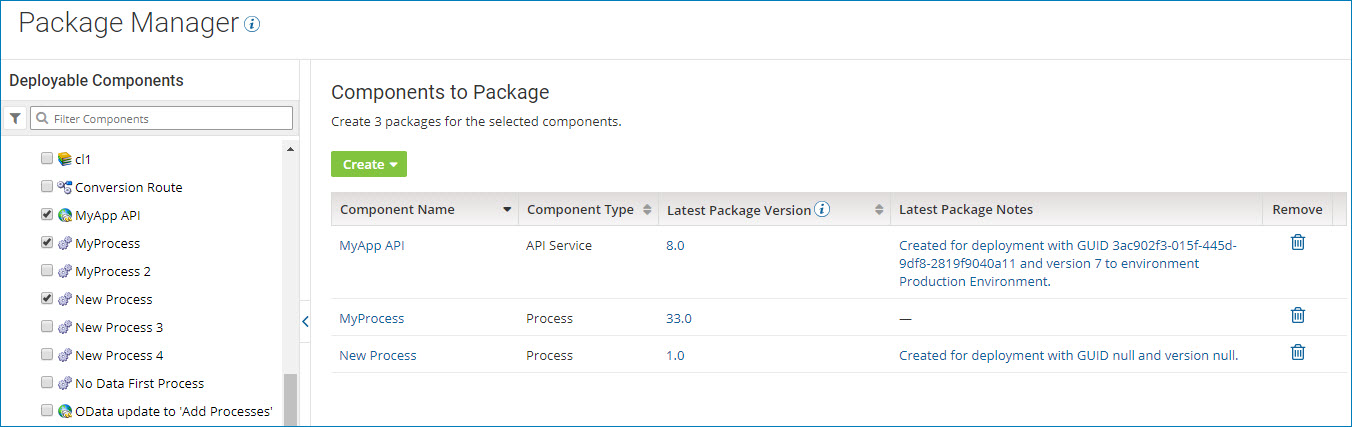Collapse the left panel with chevron
The height and width of the screenshot is (427, 1352).
click(305, 321)
